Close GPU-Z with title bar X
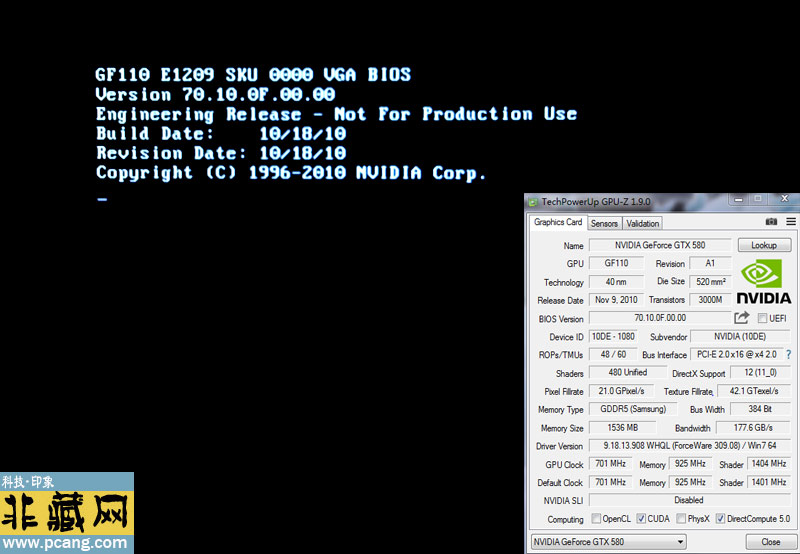The width and height of the screenshot is (800, 554). click(785, 198)
